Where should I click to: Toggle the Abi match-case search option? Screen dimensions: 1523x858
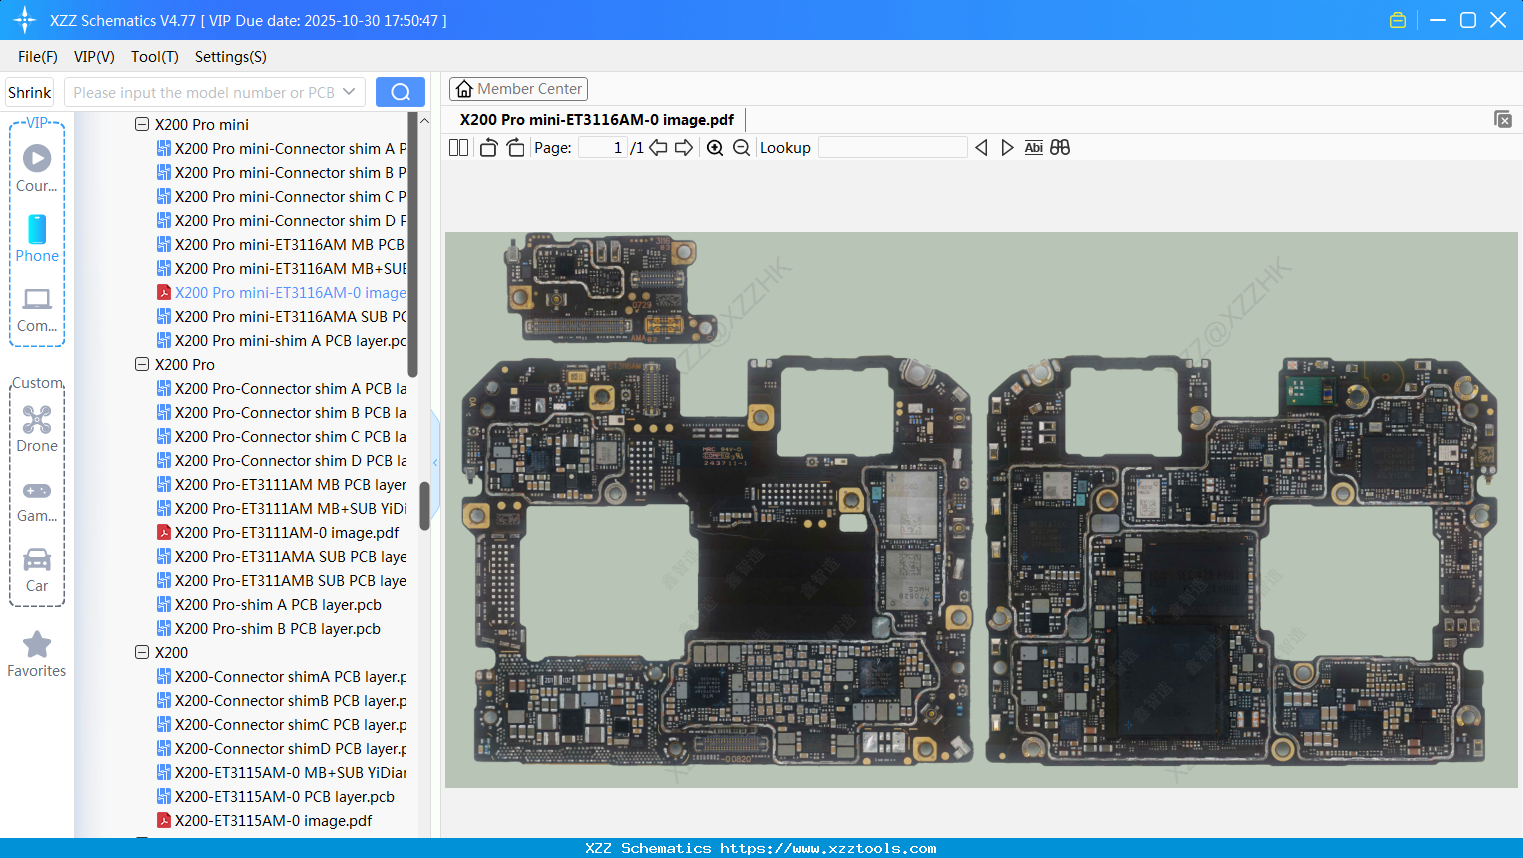[x=1033, y=148]
